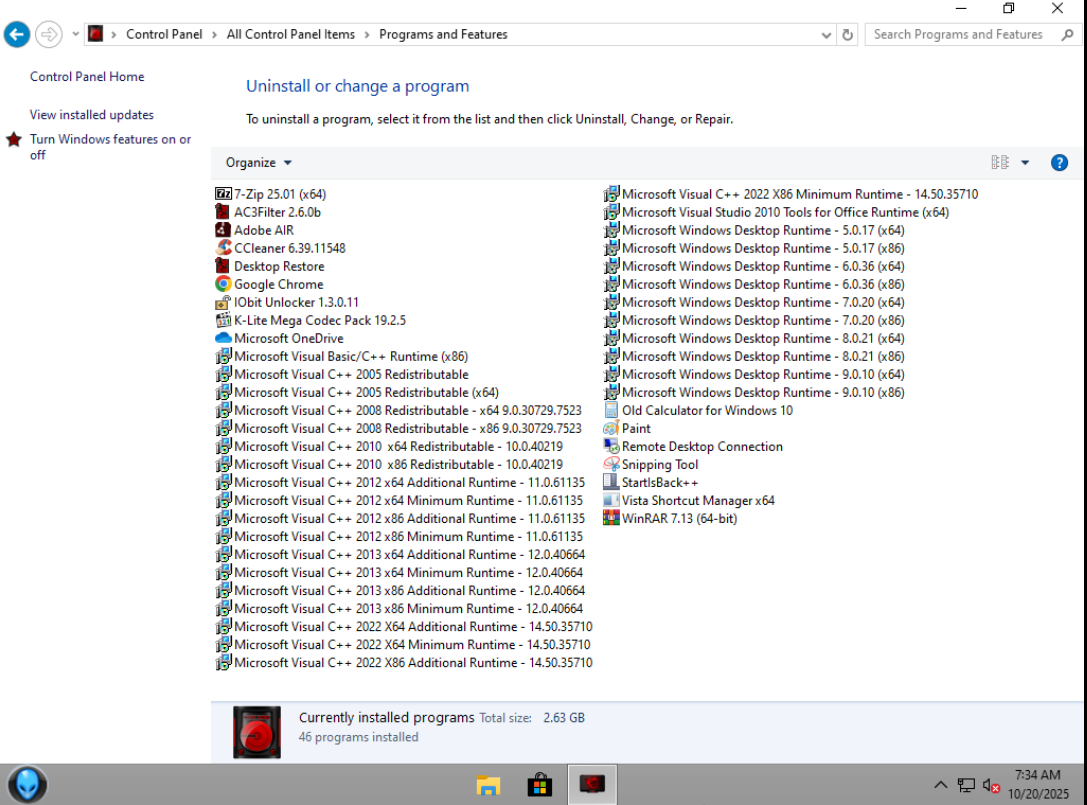This screenshot has height=805, width=1087.
Task: Select Visual C++ 2010 x86 Redistributable 10.0.40219
Action: click(390, 465)
